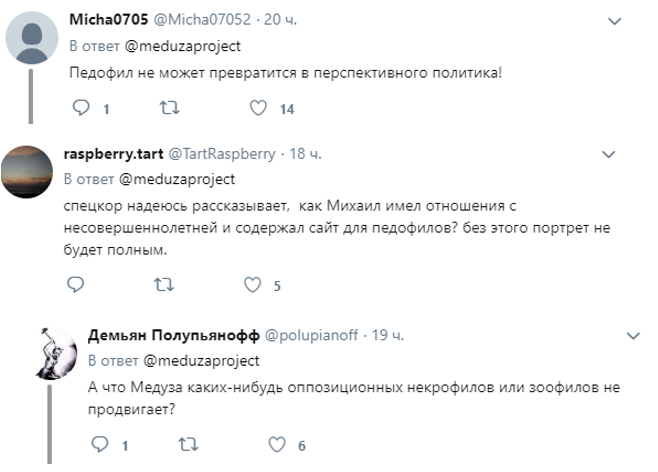
Task: Visit @TartRaspberry handle link
Action: coord(222,154)
